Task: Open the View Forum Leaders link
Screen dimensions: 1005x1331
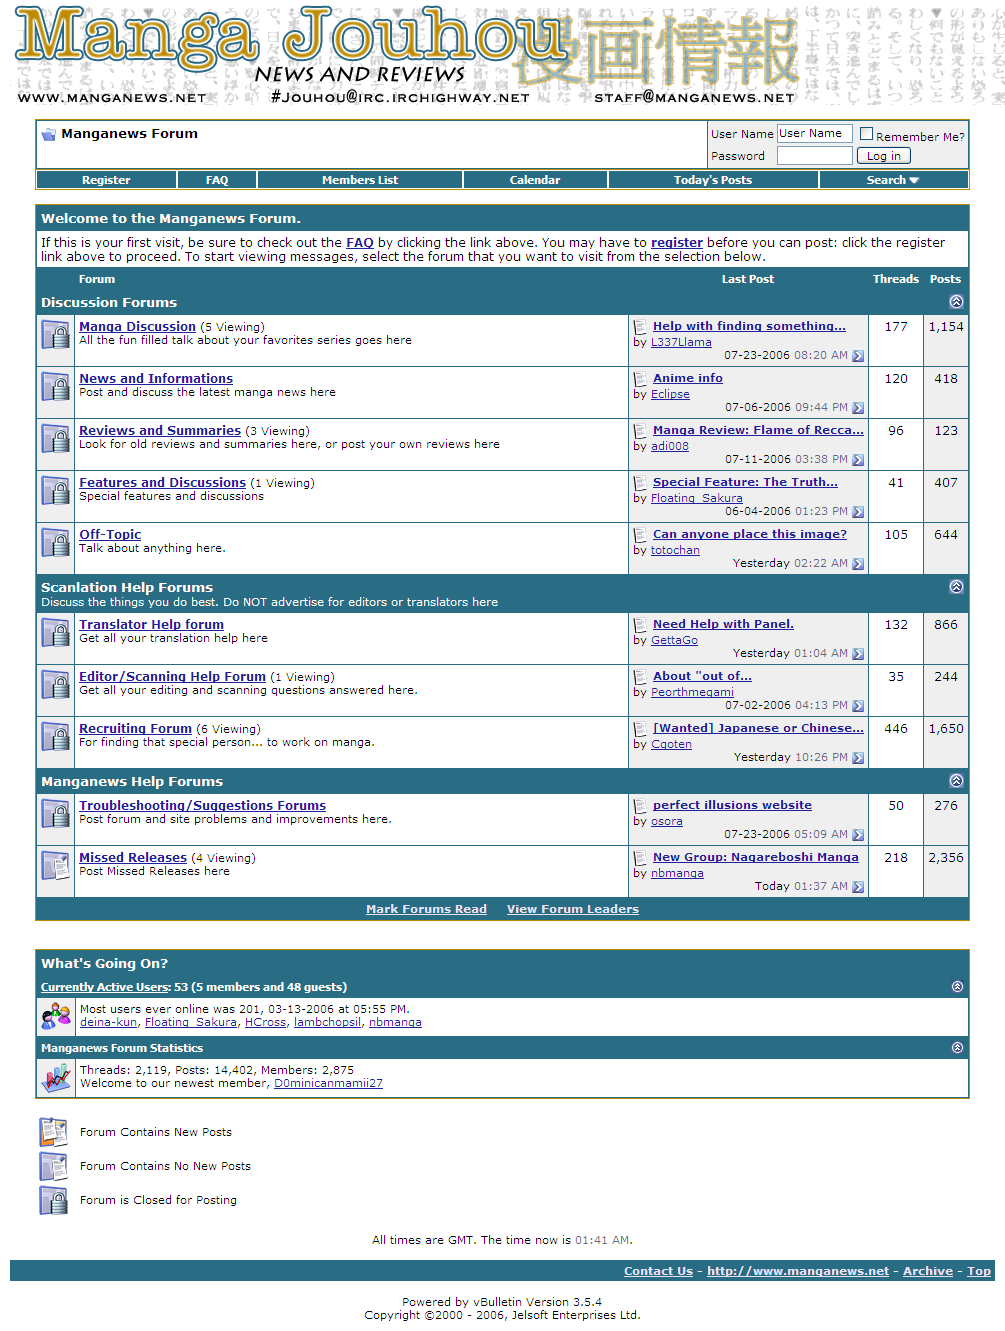Action: click(573, 909)
